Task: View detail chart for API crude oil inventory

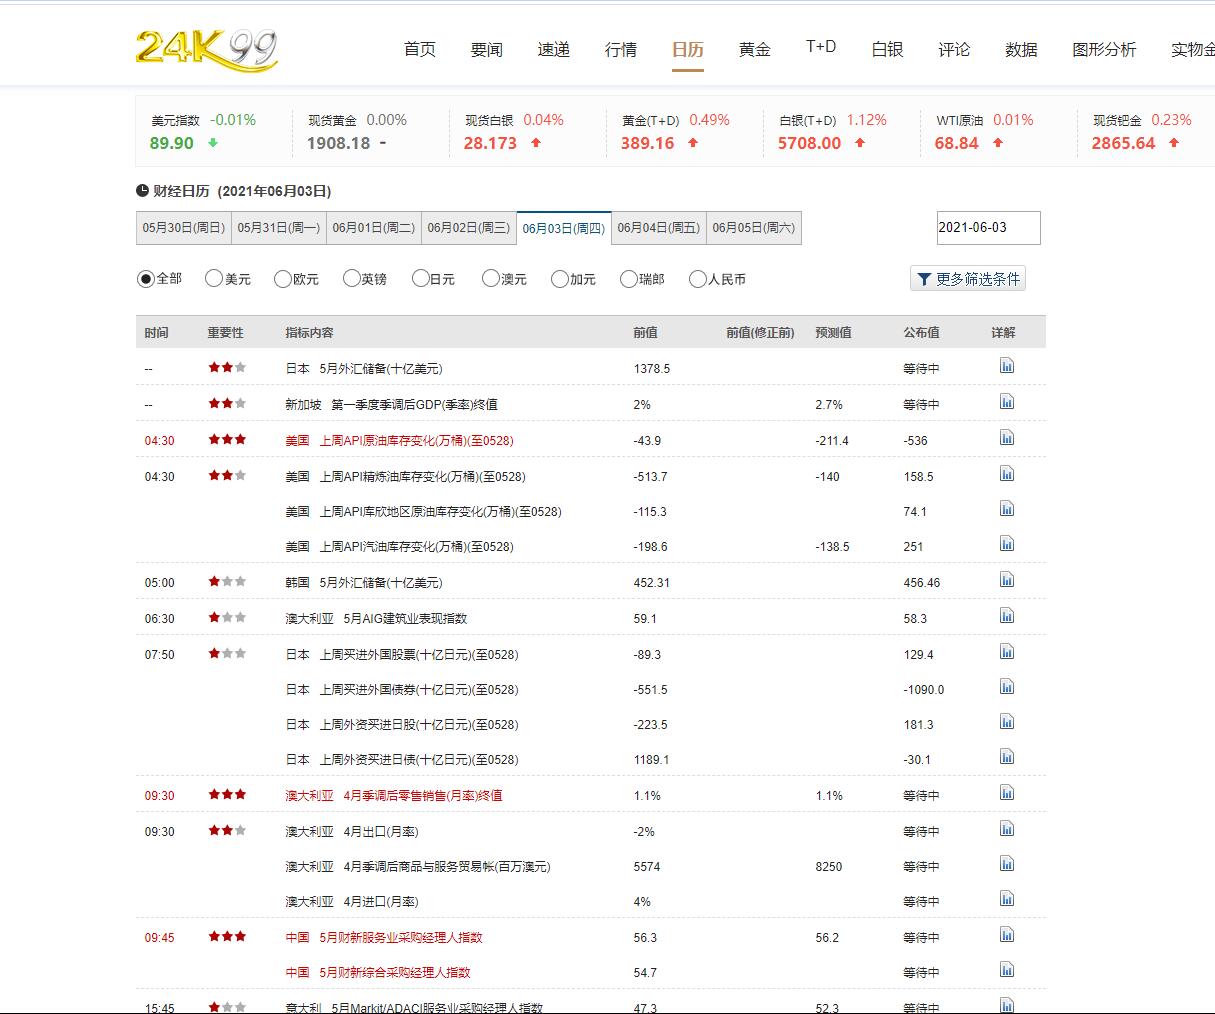Action: pyautogui.click(x=1006, y=438)
